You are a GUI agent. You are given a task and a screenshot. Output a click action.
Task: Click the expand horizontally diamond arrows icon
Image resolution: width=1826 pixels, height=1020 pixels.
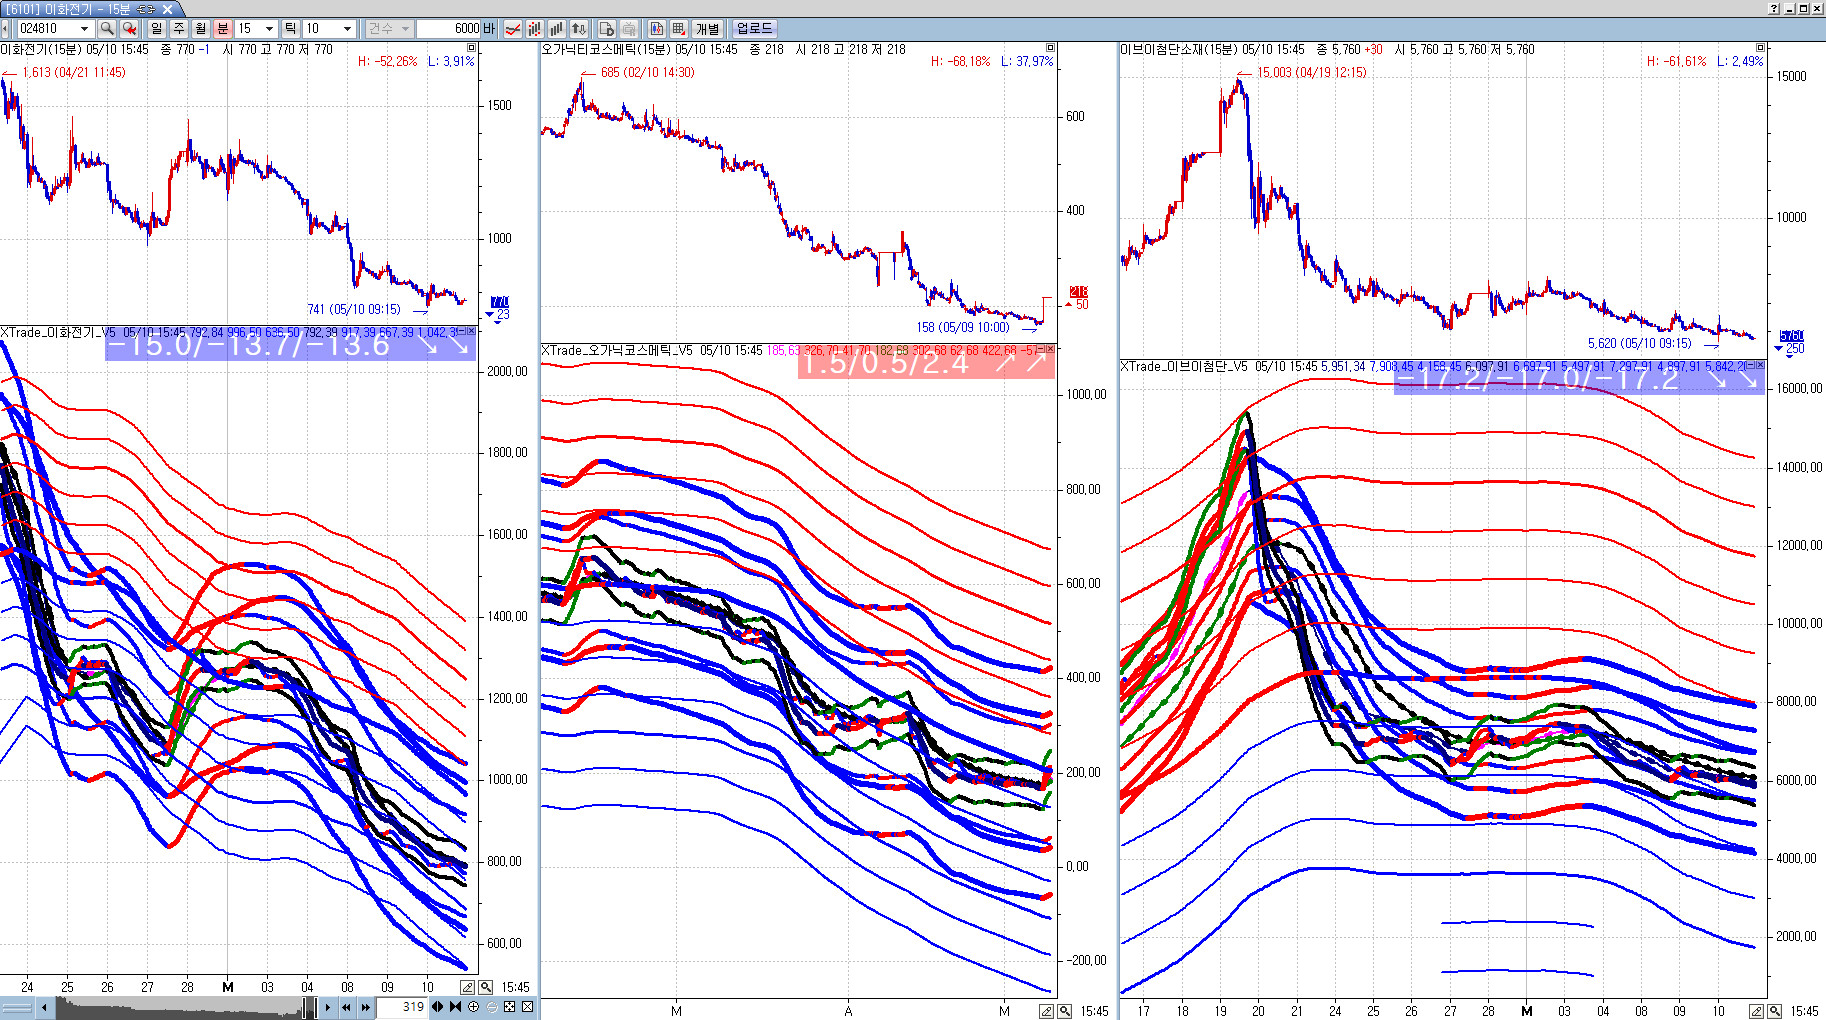tap(437, 1007)
